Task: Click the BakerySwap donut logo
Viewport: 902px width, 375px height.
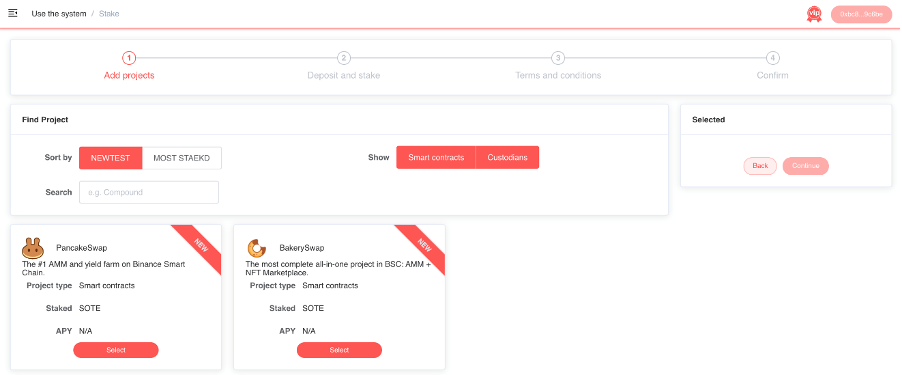Action: pos(257,248)
